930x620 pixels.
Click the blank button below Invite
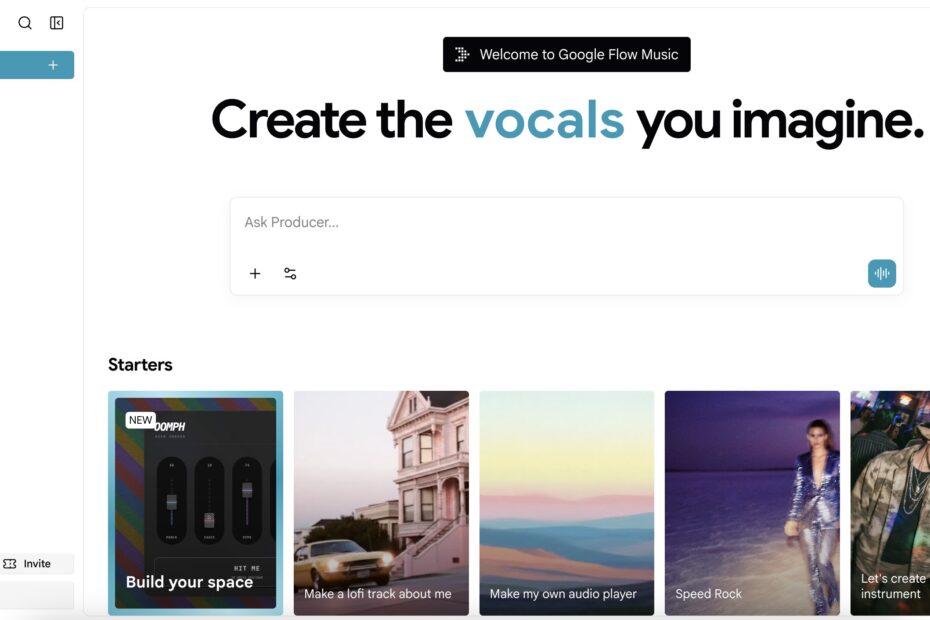37,595
